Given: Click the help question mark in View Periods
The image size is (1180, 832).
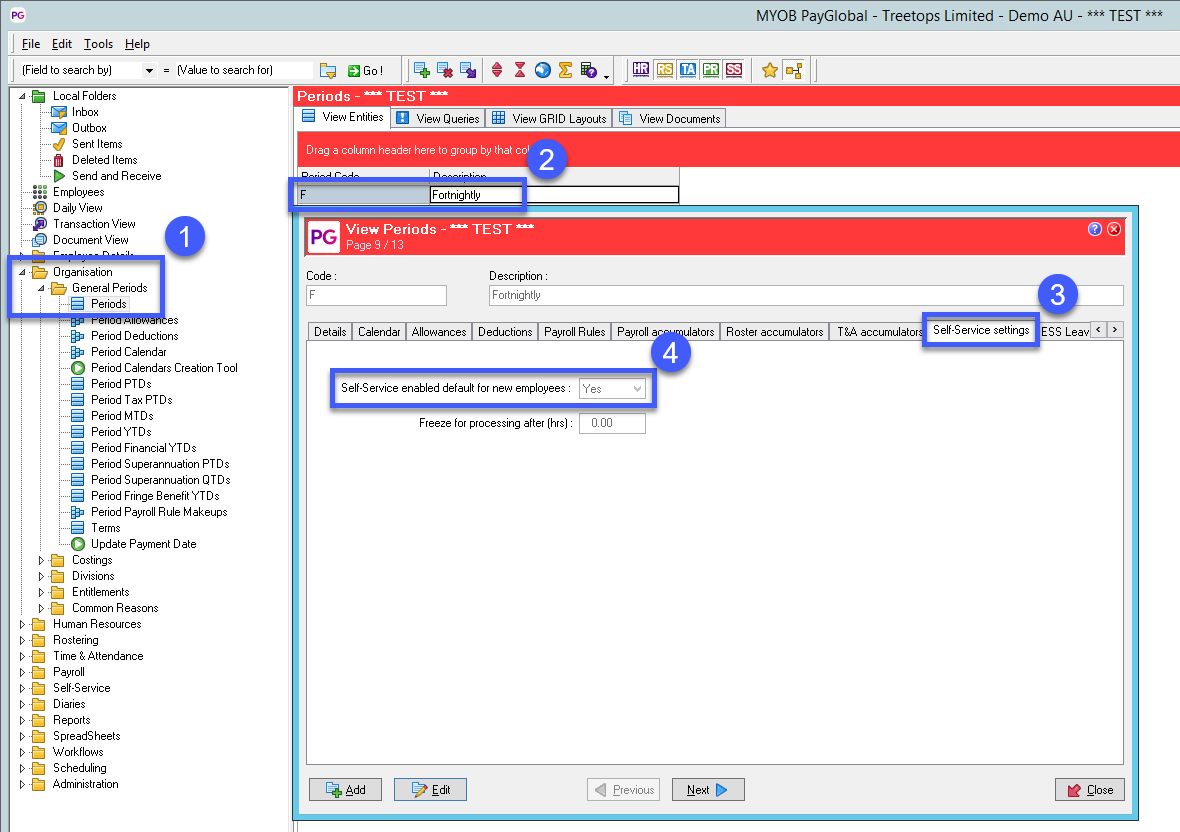Looking at the screenshot, I should [1096, 229].
